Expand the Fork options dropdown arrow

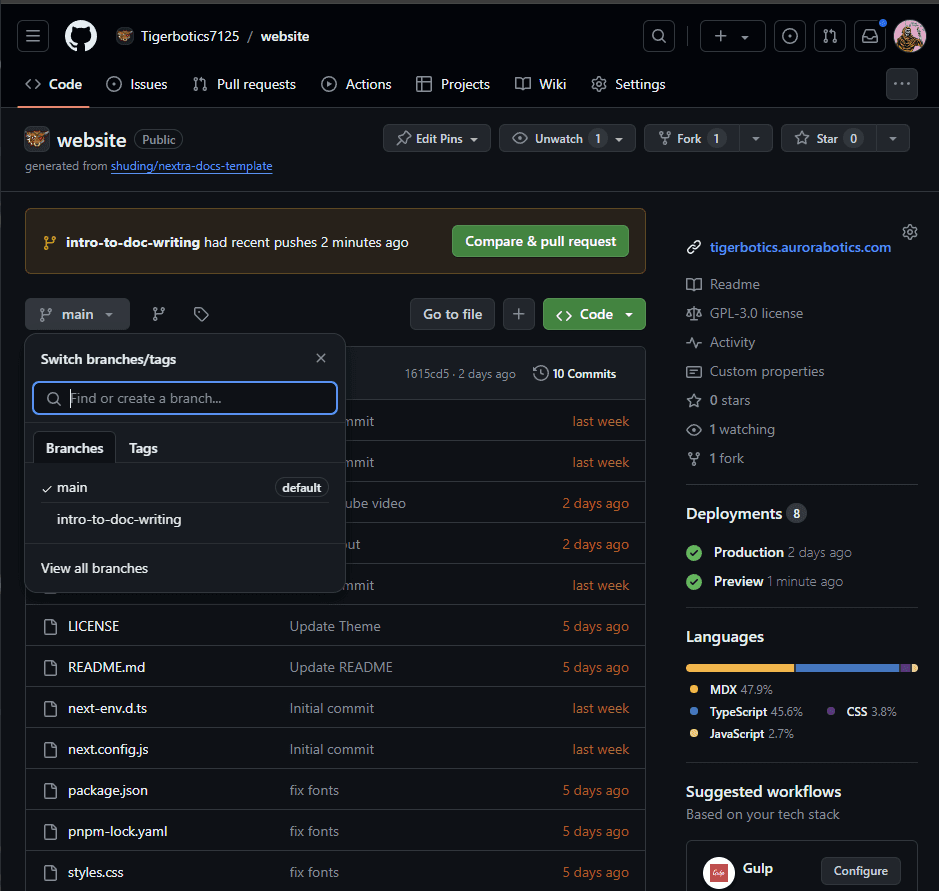756,139
